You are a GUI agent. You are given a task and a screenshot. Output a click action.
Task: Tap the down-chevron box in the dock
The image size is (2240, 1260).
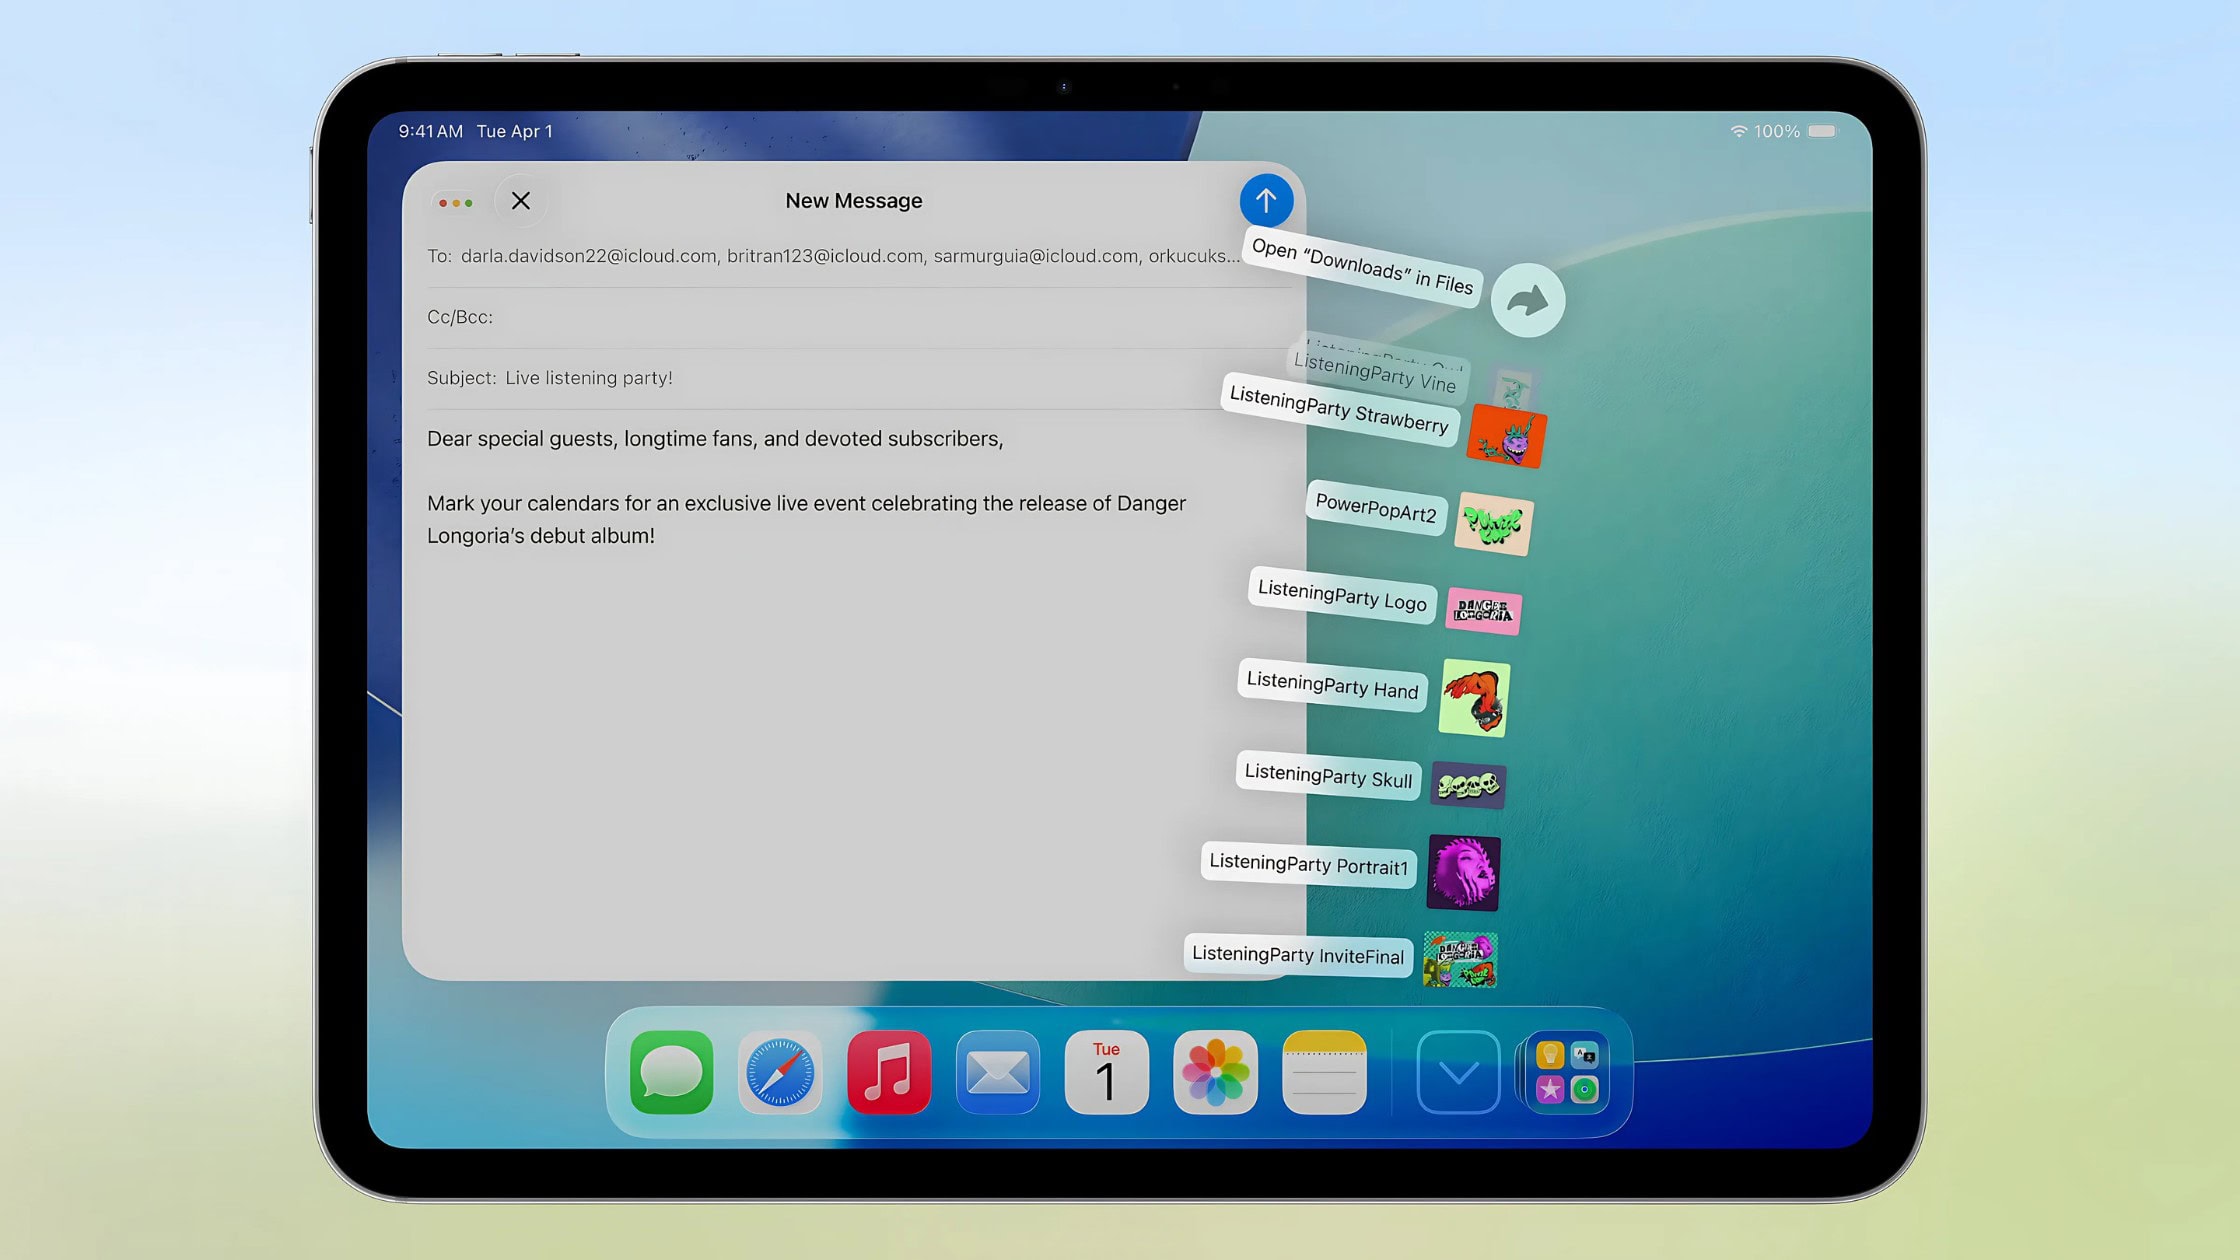pos(1457,1073)
